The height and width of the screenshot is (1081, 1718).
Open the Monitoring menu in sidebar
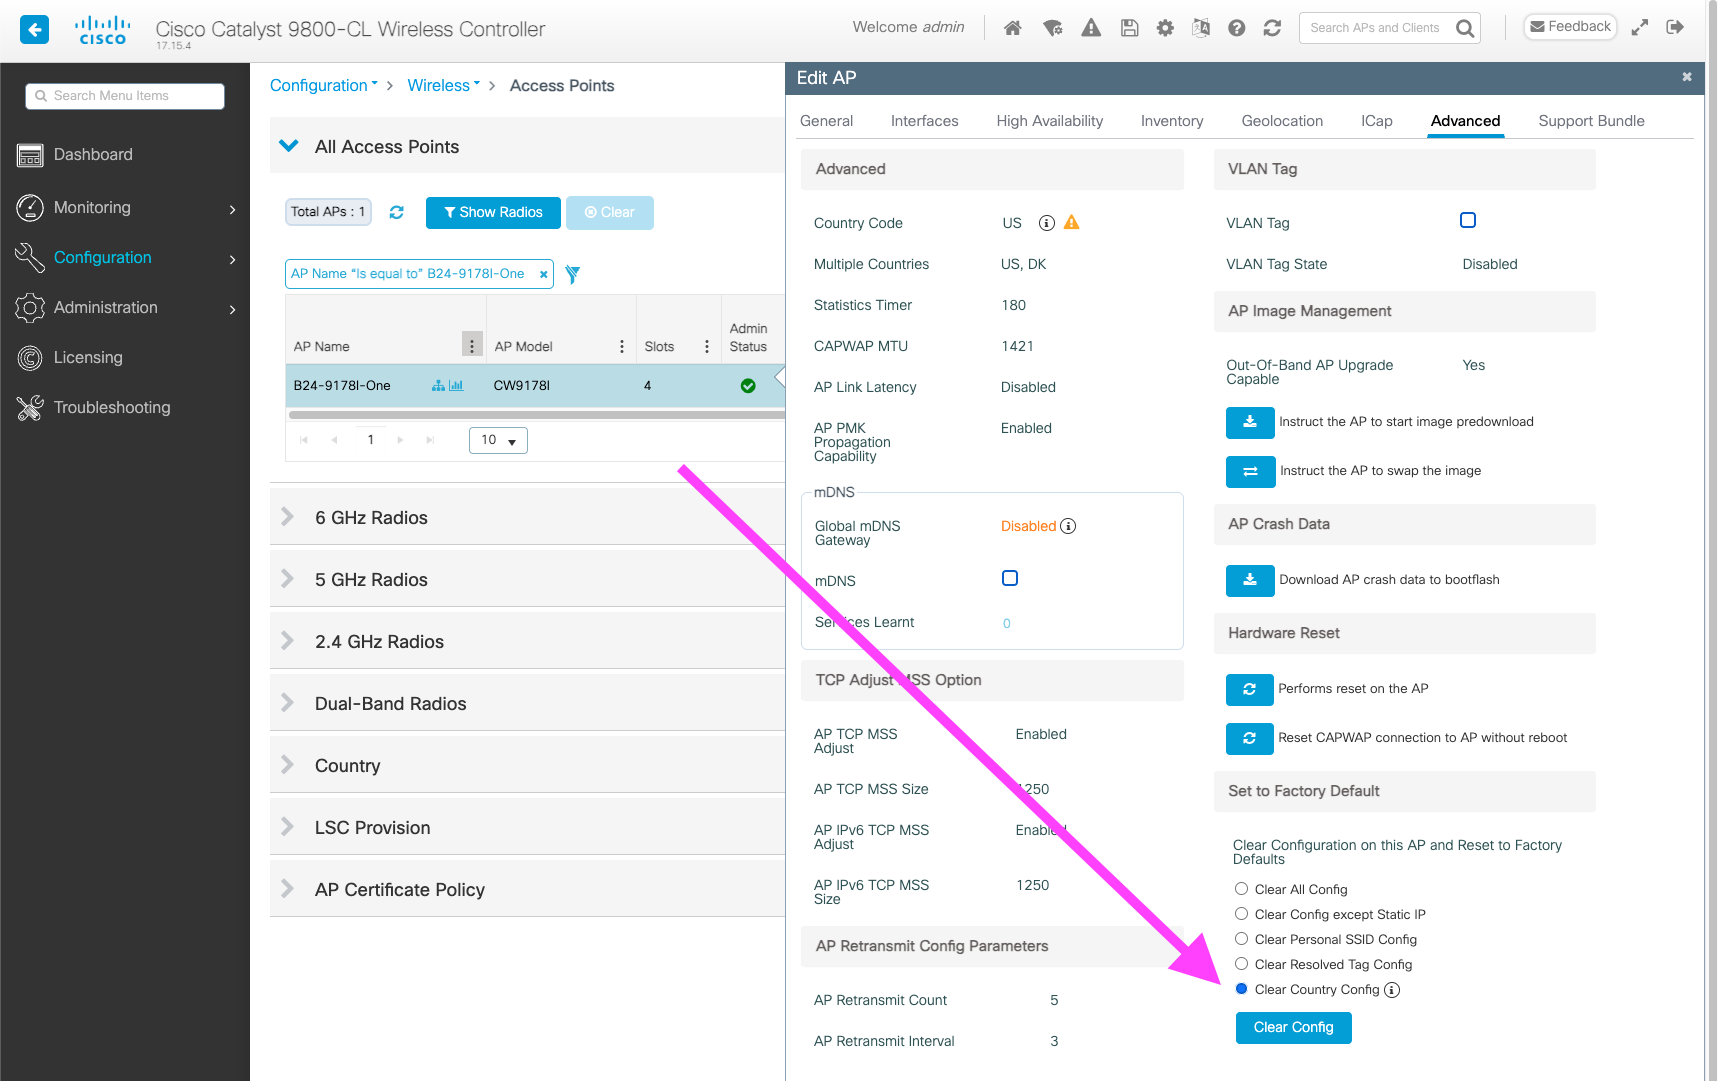click(x=92, y=207)
